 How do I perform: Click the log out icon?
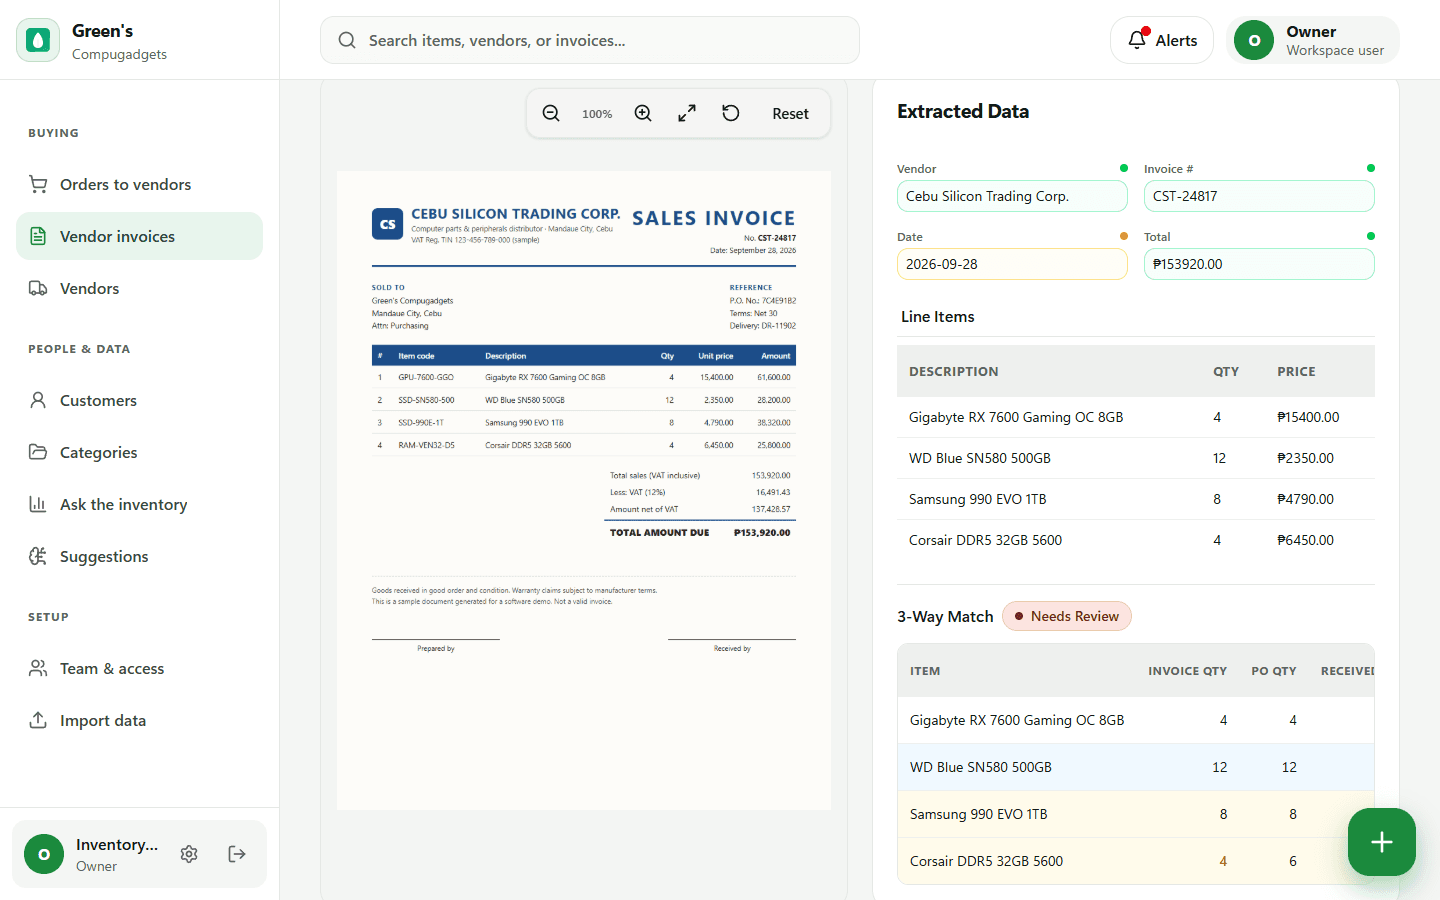point(237,854)
